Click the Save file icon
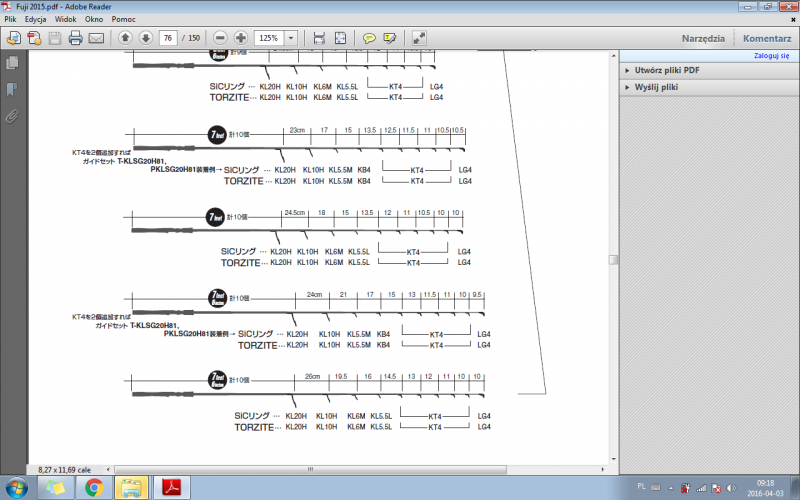800x500 pixels. [x=54, y=38]
